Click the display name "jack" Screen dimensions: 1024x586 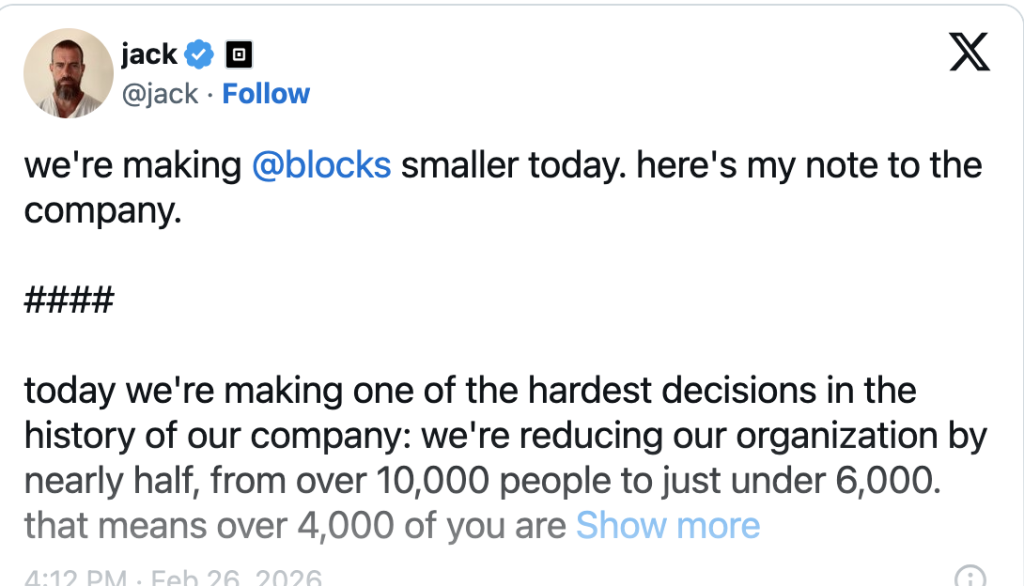tap(148, 54)
